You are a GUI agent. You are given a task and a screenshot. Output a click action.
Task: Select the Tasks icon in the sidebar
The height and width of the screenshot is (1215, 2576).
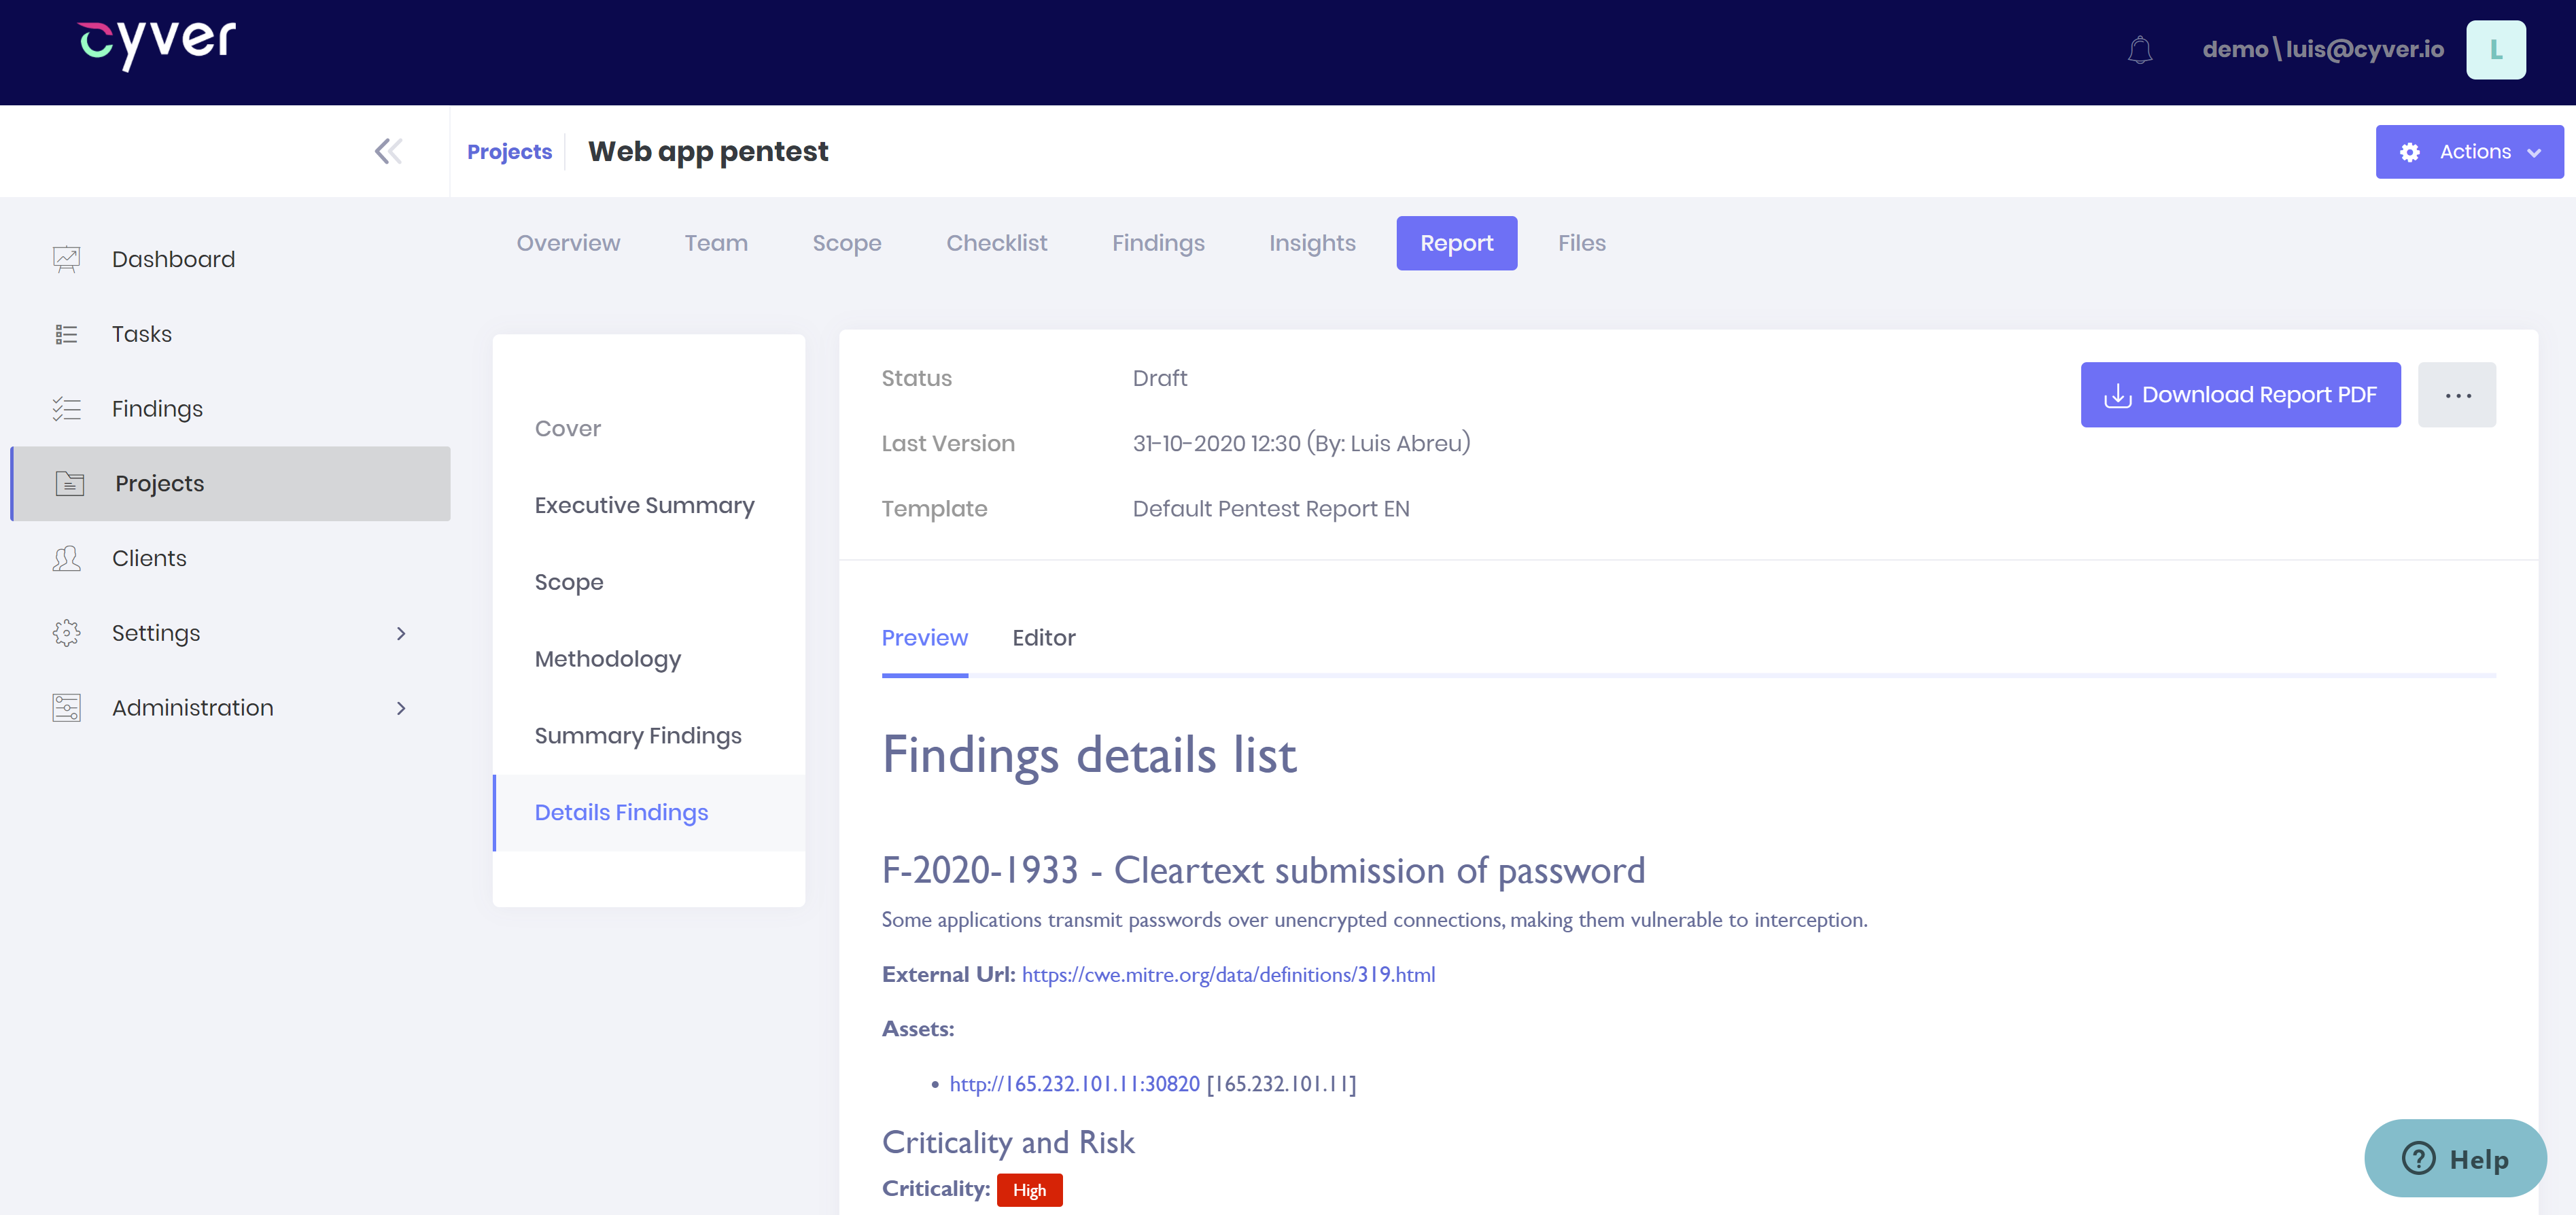tap(66, 333)
